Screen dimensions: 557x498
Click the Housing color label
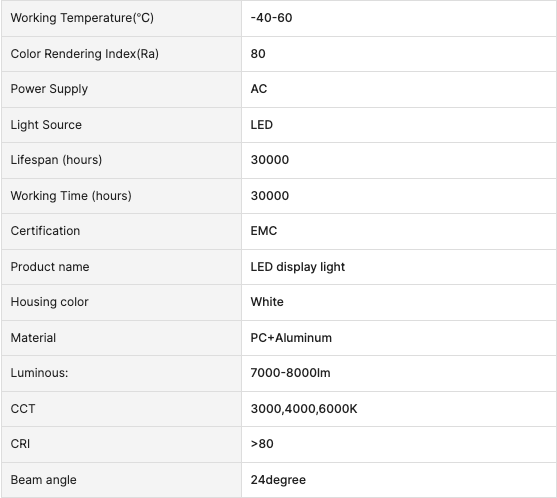(x=49, y=302)
